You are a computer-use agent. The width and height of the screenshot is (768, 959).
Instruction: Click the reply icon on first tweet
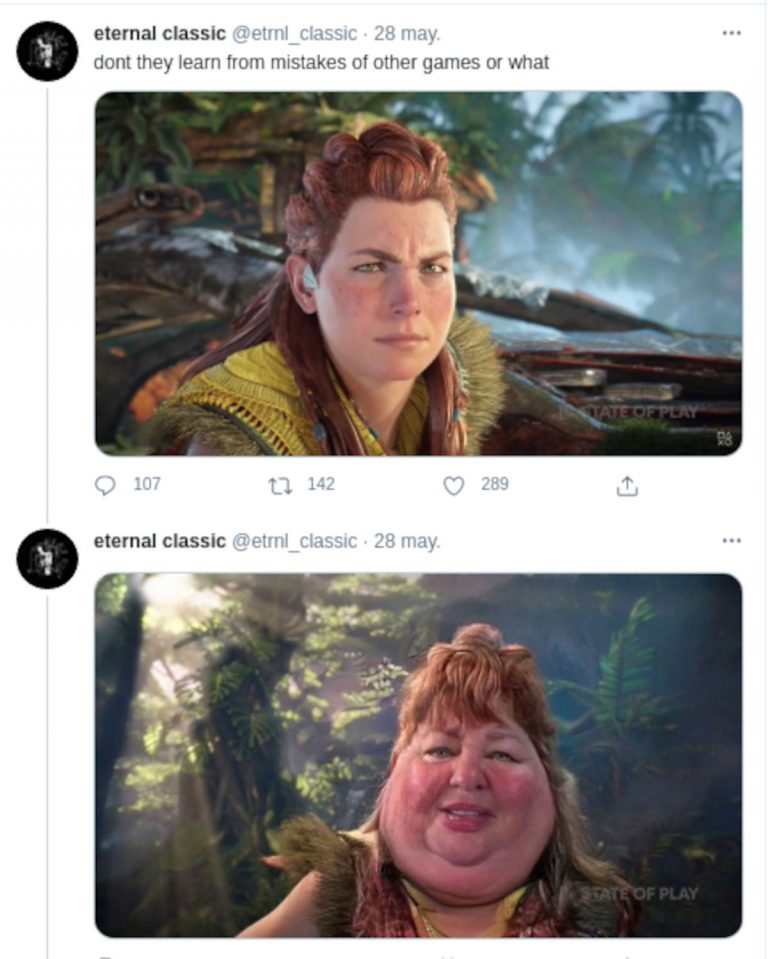click(105, 485)
